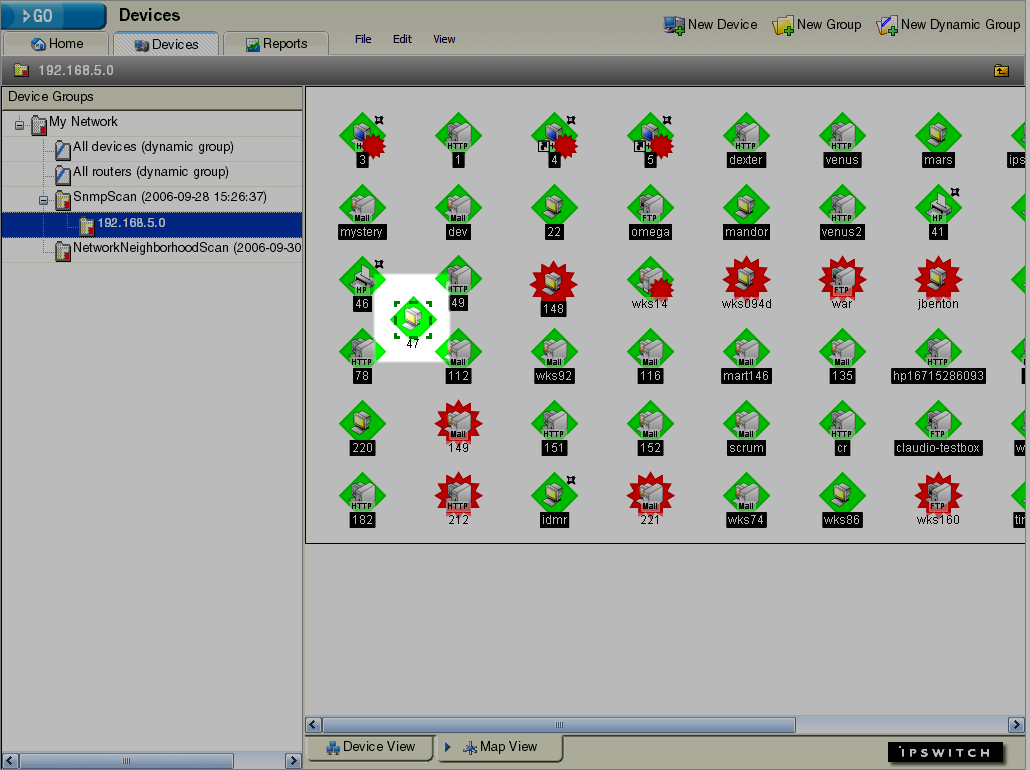Screen dimensions: 1030x770
Task: Select the down FTP device war
Action: (842, 284)
